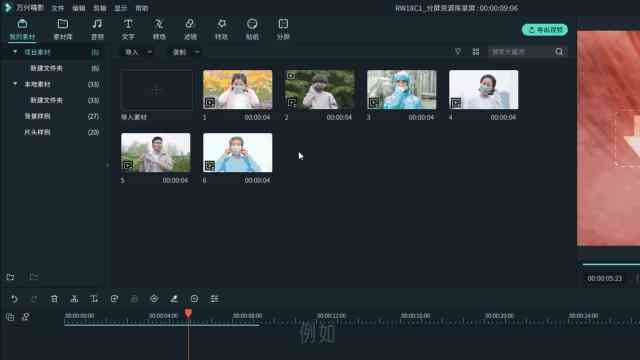Click the add track icon

pyautogui.click(x=10, y=317)
